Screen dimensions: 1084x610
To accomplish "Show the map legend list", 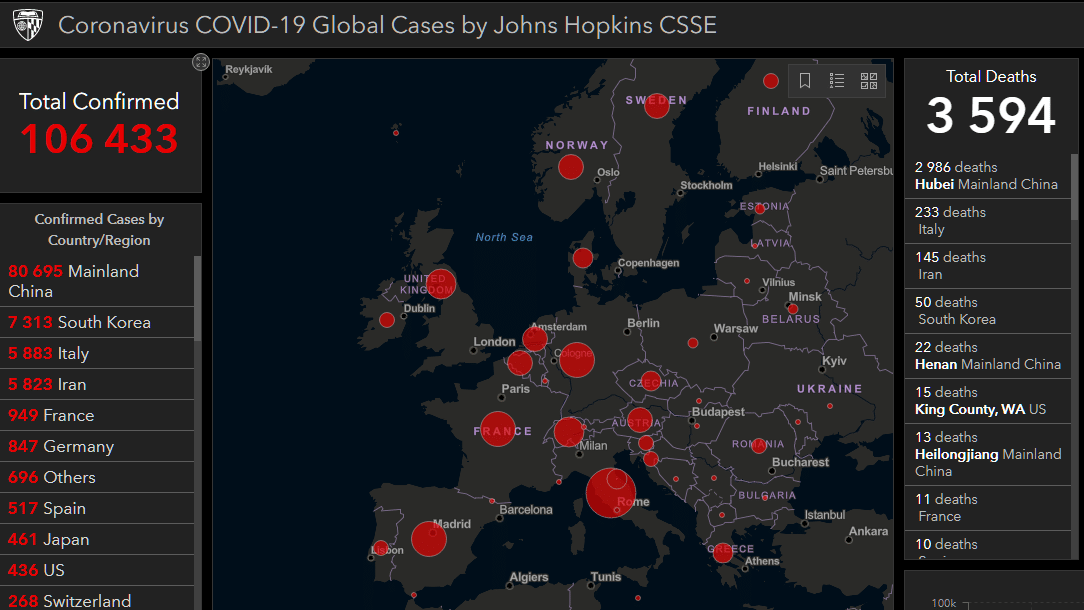I will tap(837, 81).
